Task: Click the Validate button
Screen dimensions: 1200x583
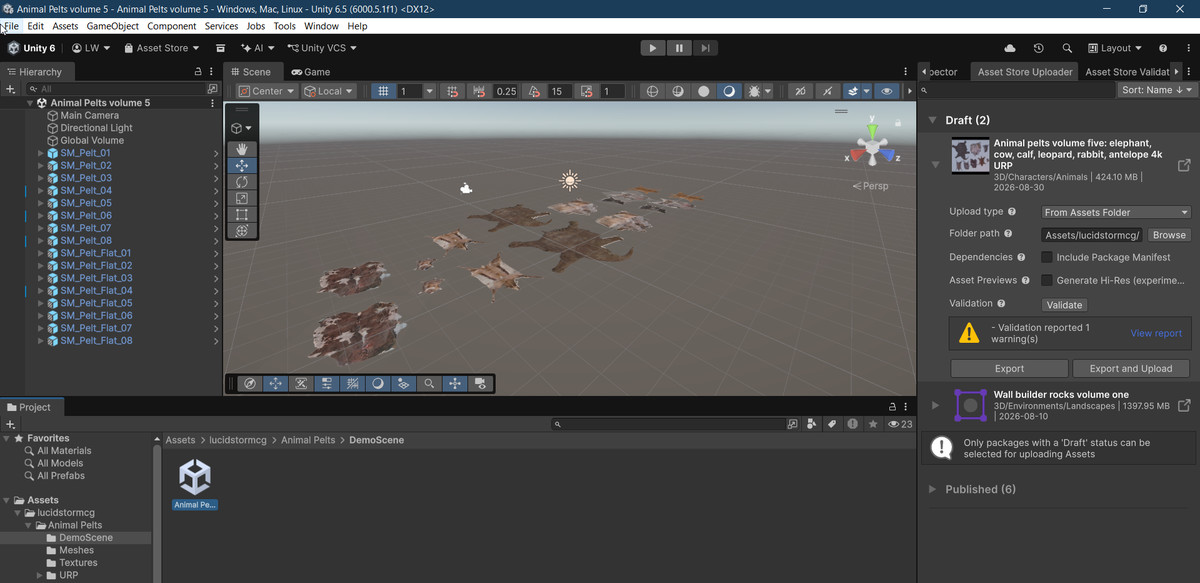Action: (x=1064, y=304)
